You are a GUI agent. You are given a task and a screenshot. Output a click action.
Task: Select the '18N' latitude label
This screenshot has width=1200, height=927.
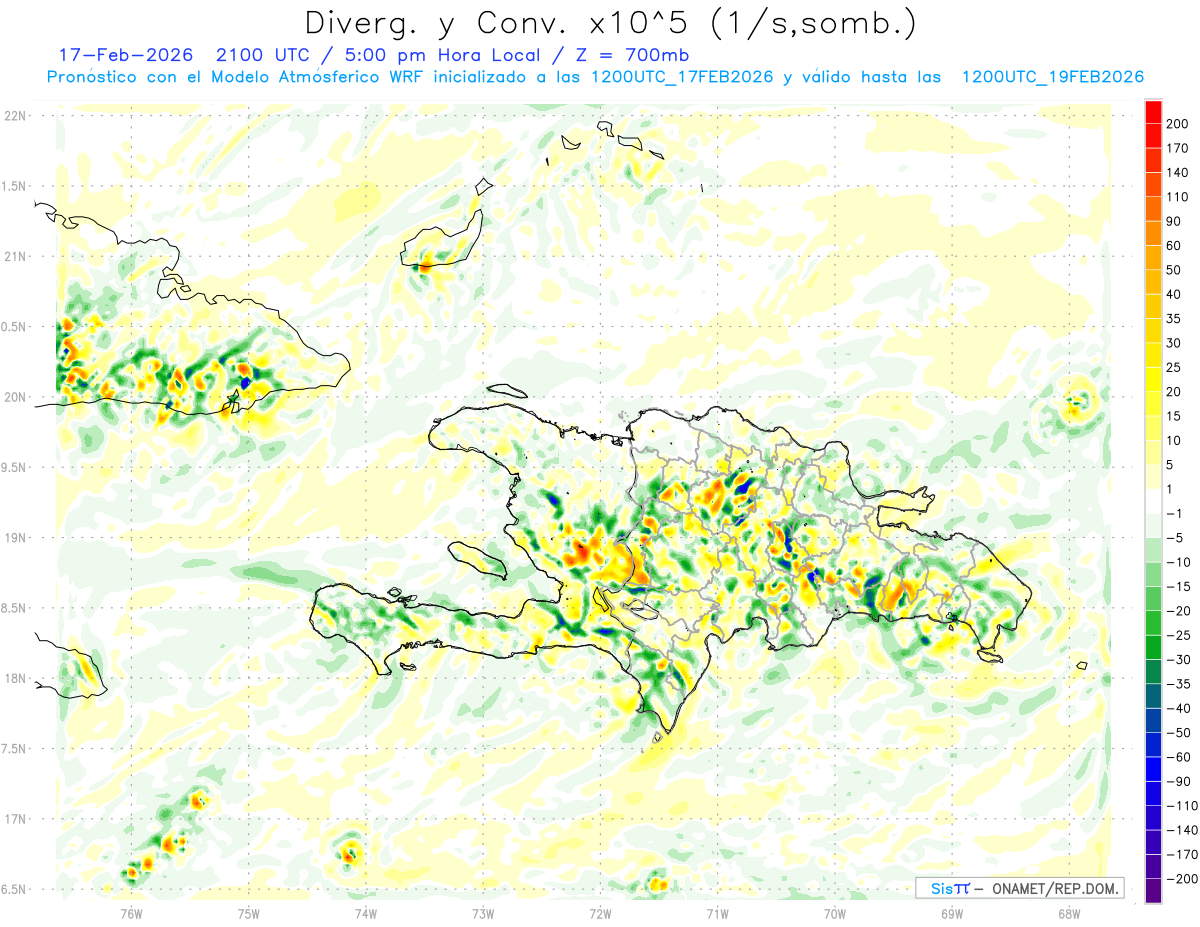pyautogui.click(x=15, y=679)
